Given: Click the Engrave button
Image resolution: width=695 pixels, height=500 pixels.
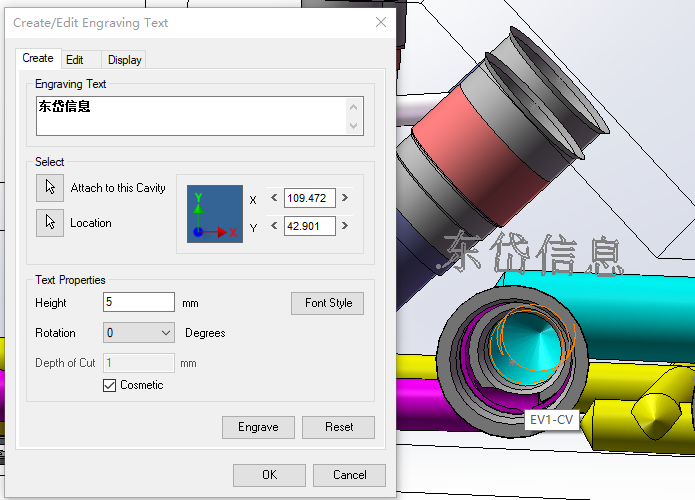Looking at the screenshot, I should tap(258, 427).
